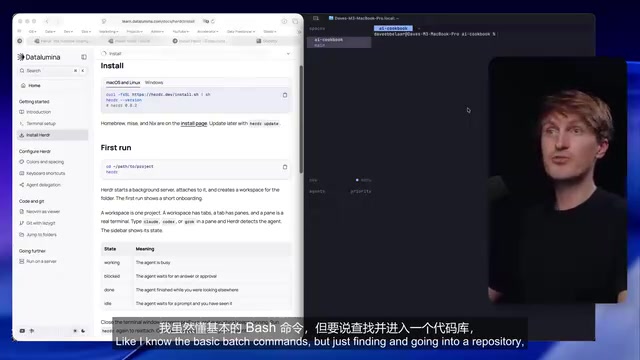
Task: Expand the Install table-of-contents dropdown
Action: [288, 53]
